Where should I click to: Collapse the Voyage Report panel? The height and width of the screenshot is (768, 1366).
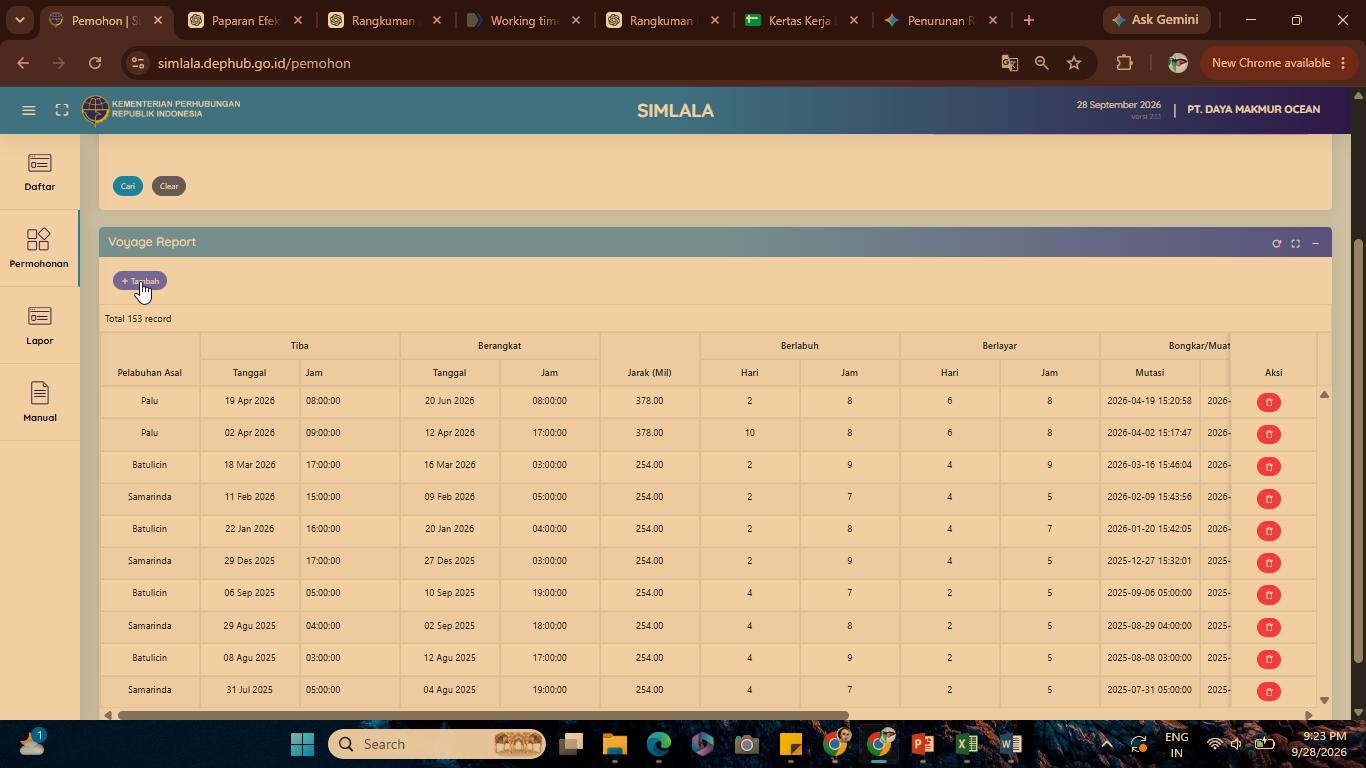(1315, 243)
